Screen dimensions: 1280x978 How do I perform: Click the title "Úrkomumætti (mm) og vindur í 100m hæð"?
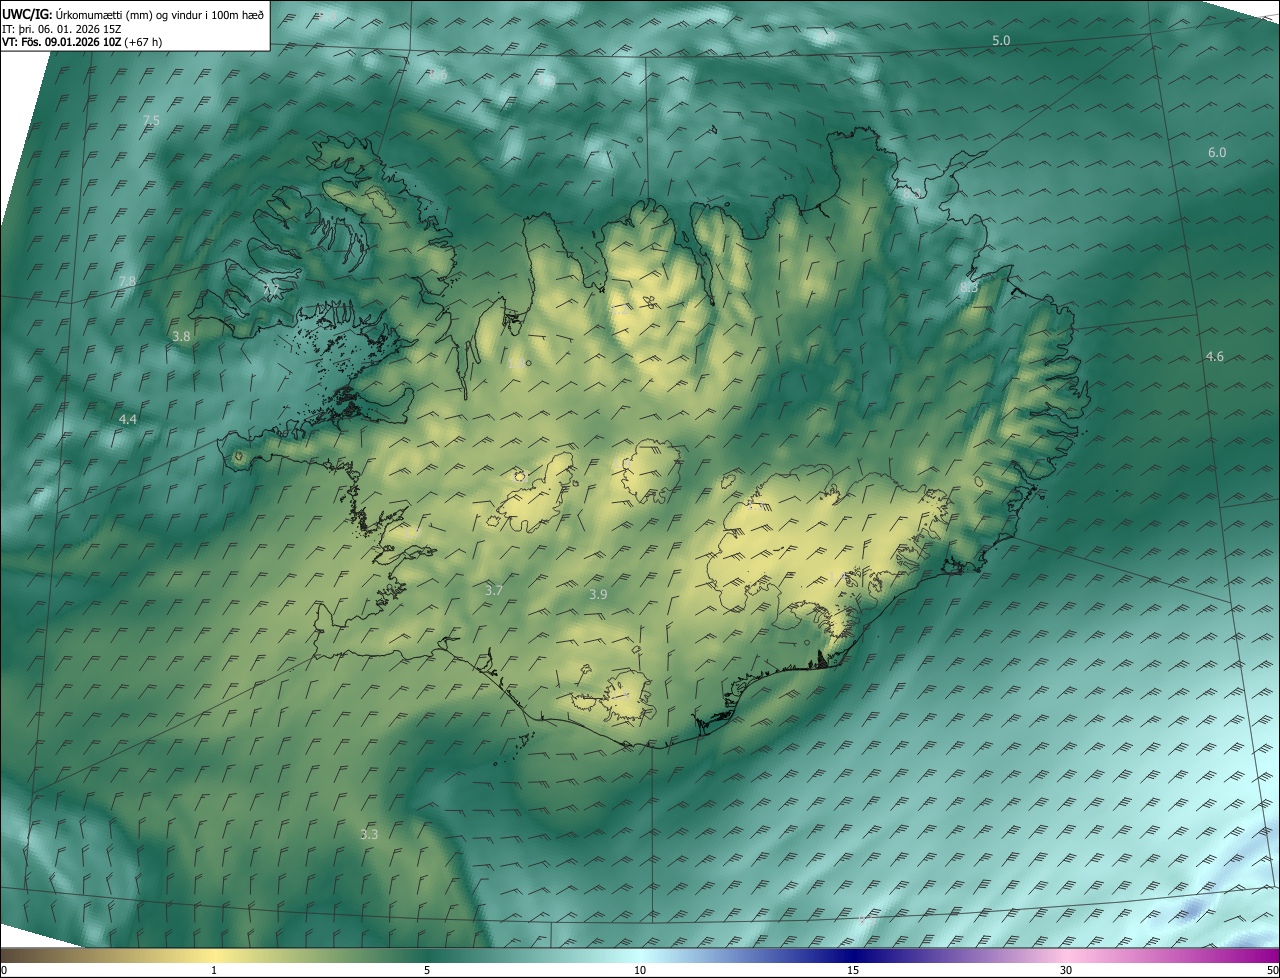click(159, 13)
